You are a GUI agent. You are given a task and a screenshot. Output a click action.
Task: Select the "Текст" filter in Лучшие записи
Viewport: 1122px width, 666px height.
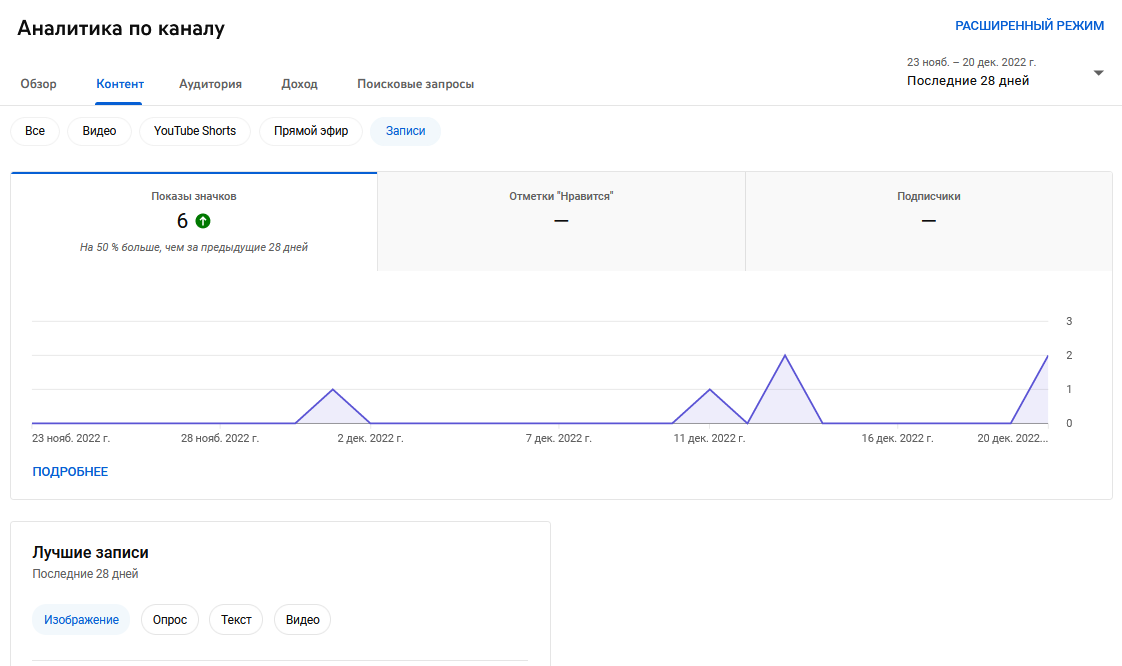[x=235, y=619]
